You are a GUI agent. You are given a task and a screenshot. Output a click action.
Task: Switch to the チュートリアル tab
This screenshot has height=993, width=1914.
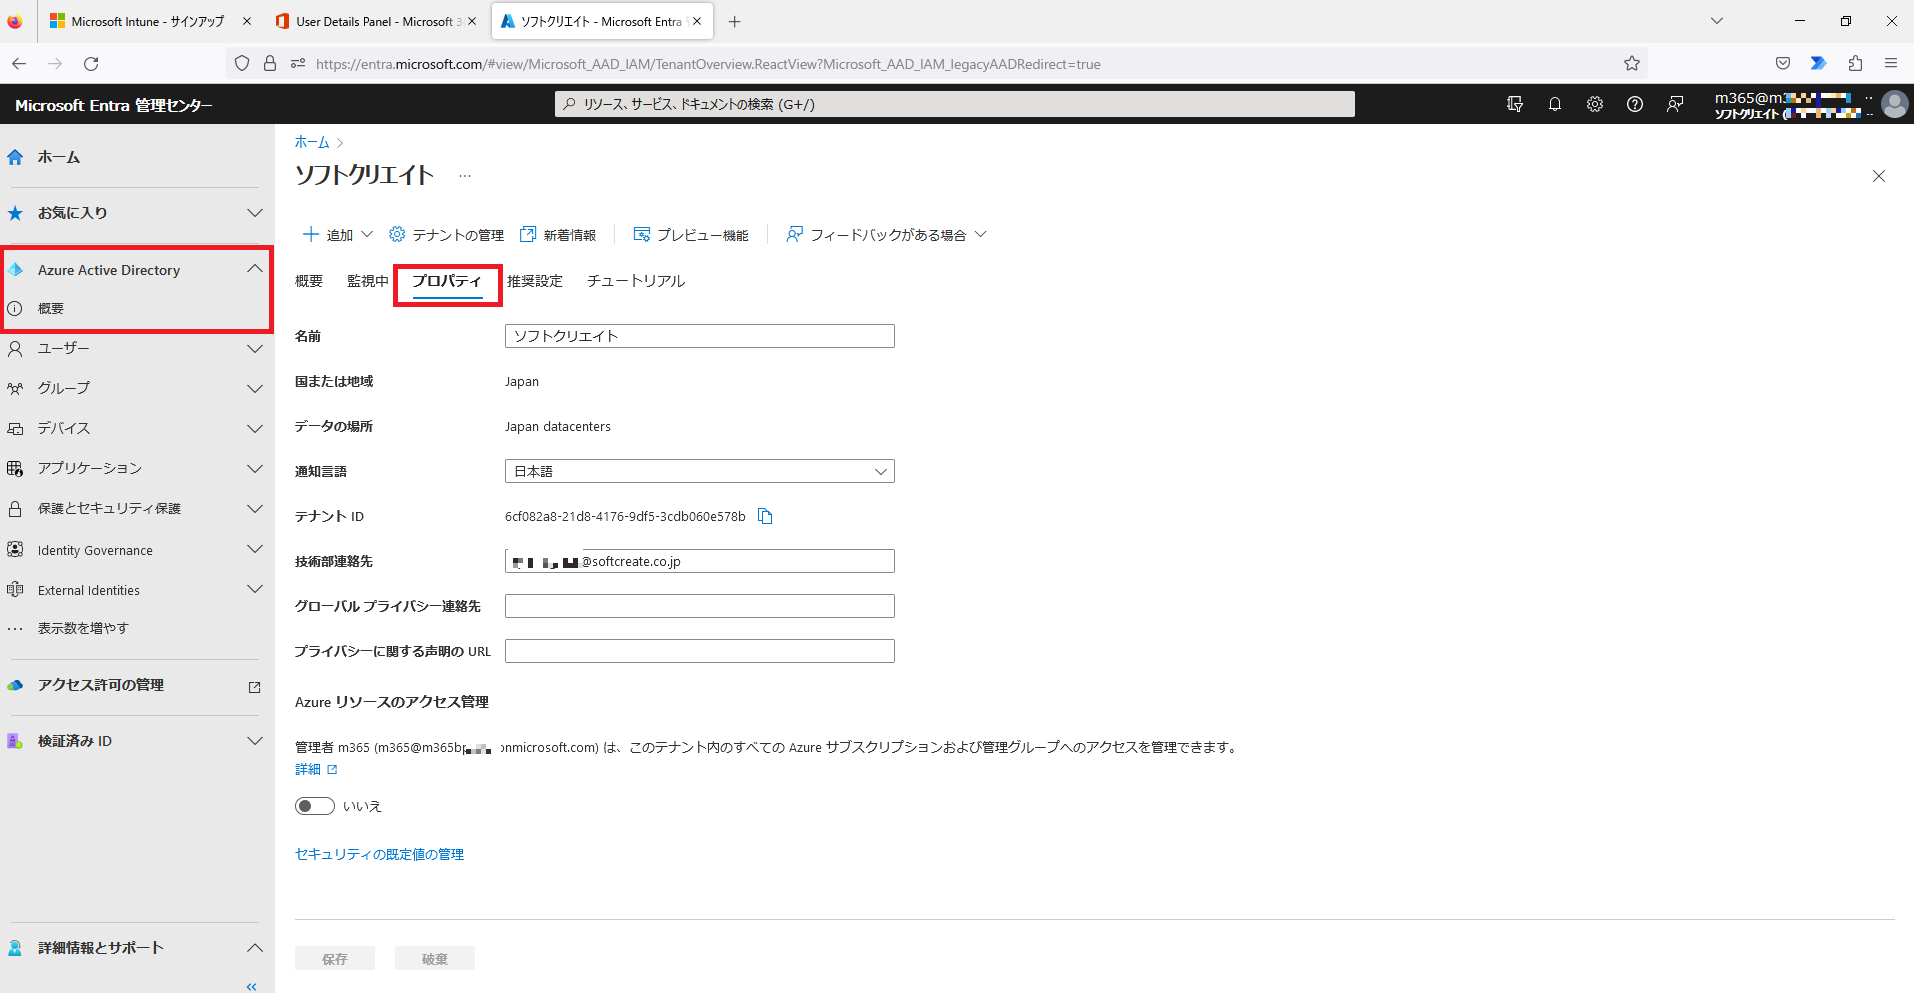(x=636, y=281)
